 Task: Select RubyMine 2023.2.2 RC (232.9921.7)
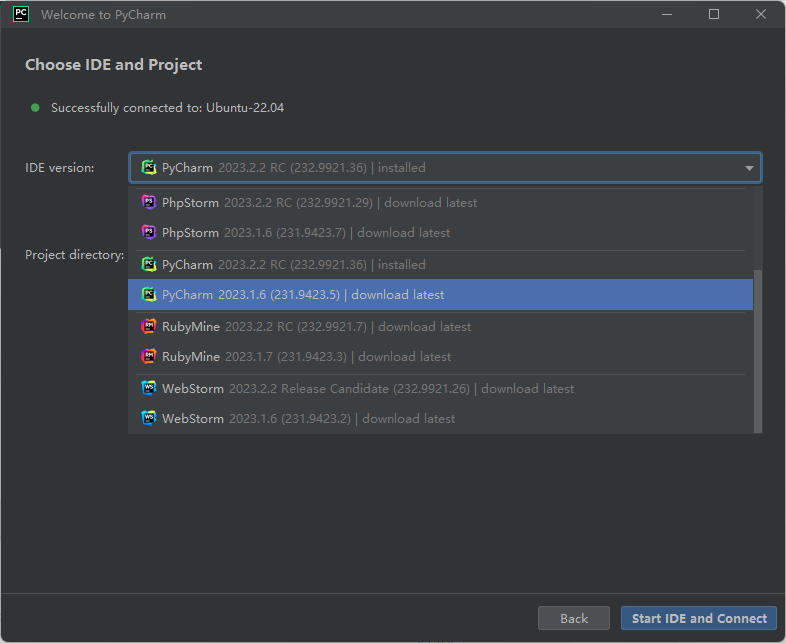[441, 326]
